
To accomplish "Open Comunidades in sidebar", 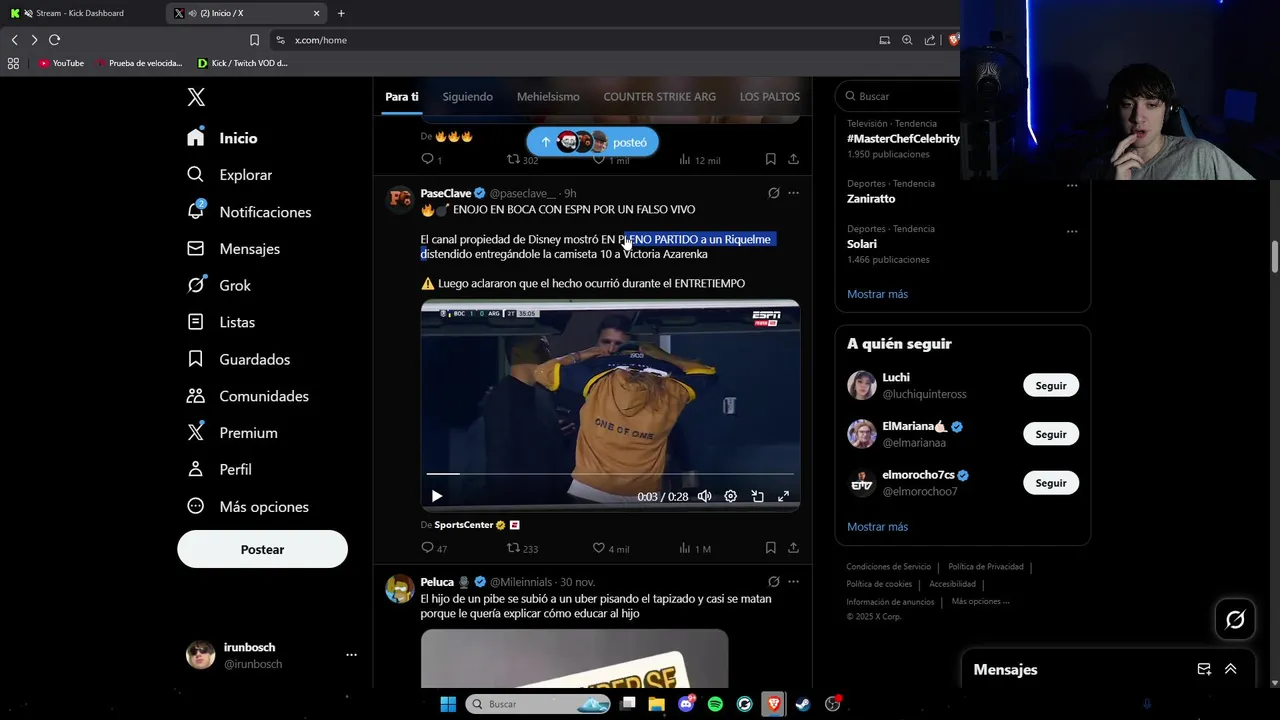I will coord(247,396).
